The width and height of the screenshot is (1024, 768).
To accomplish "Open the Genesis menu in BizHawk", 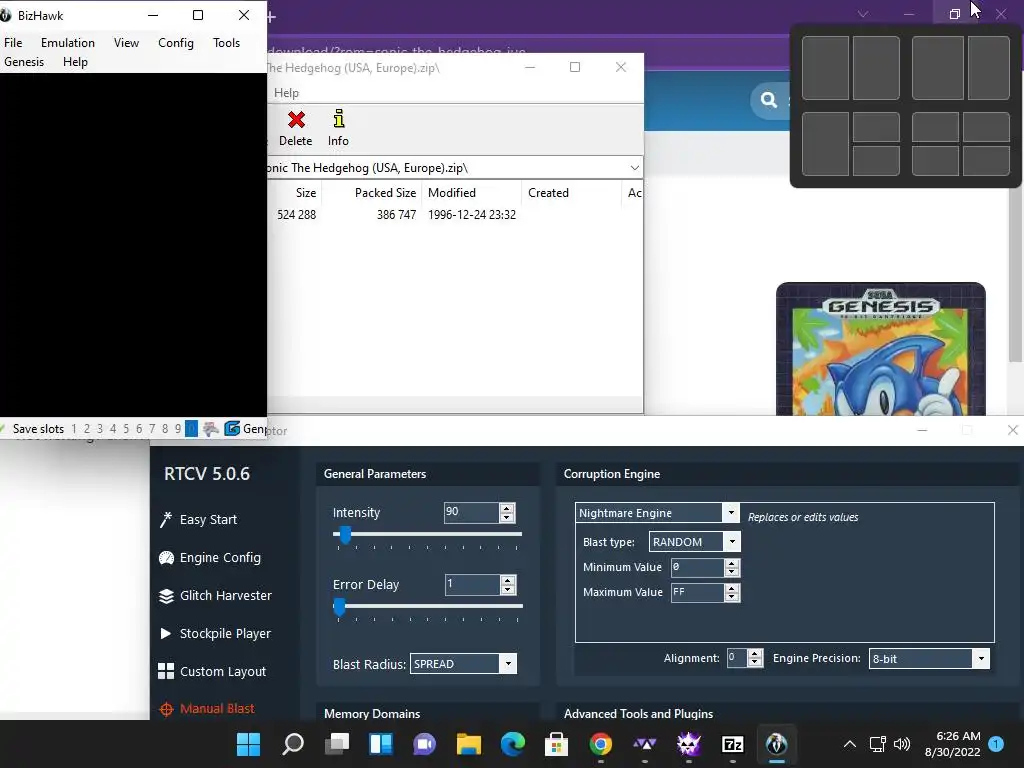I will (24, 61).
